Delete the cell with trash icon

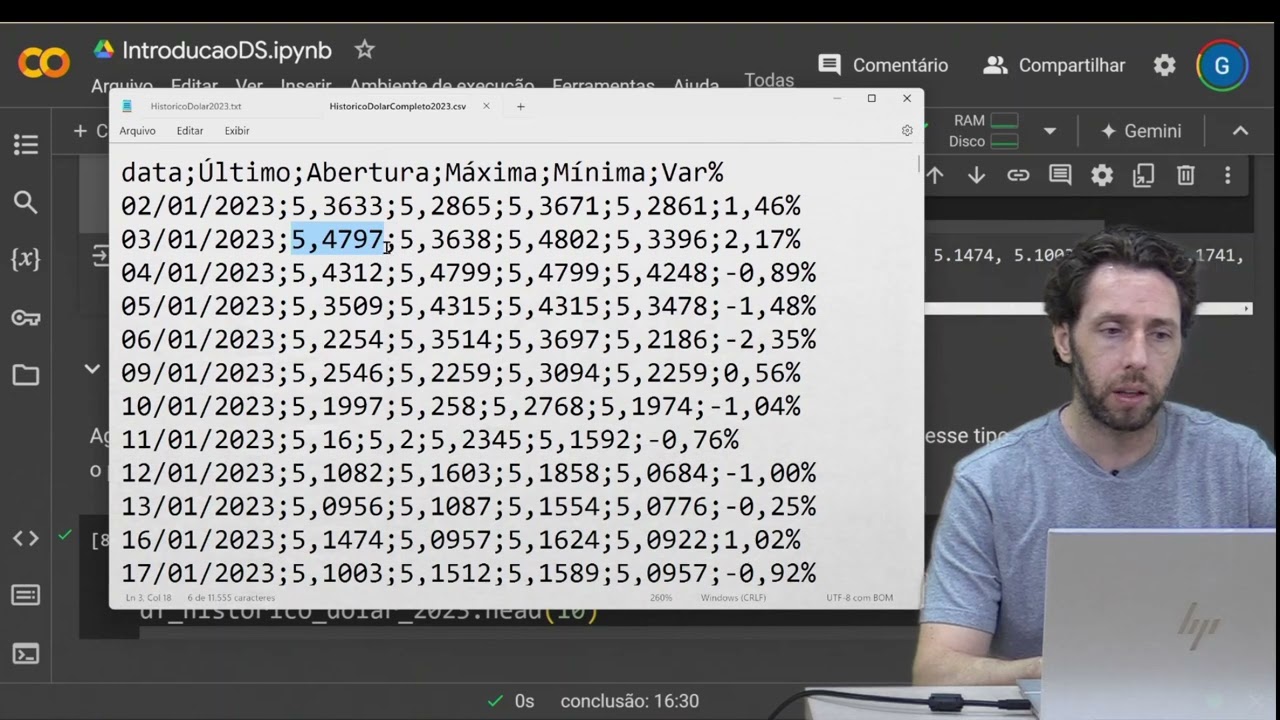[1186, 176]
